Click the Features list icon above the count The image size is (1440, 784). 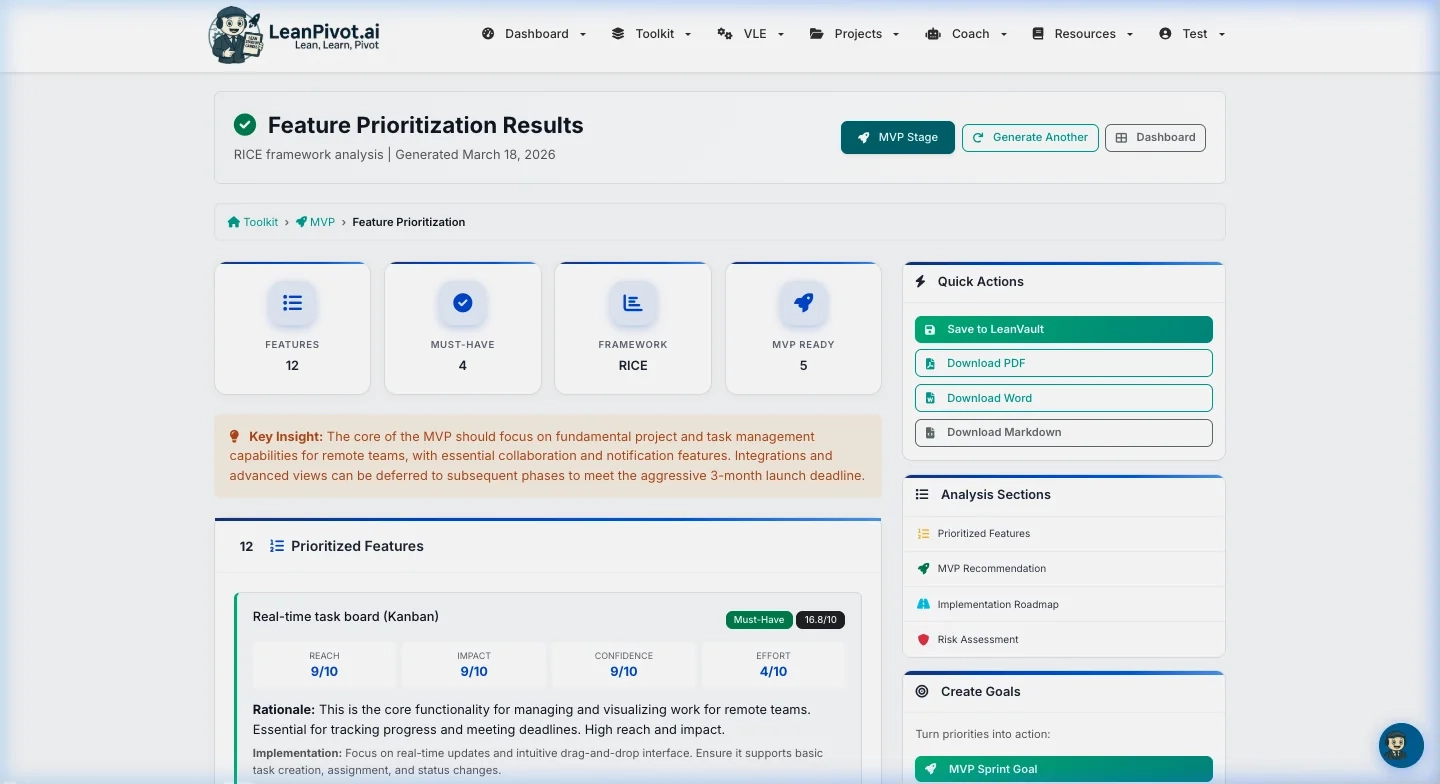coord(292,303)
